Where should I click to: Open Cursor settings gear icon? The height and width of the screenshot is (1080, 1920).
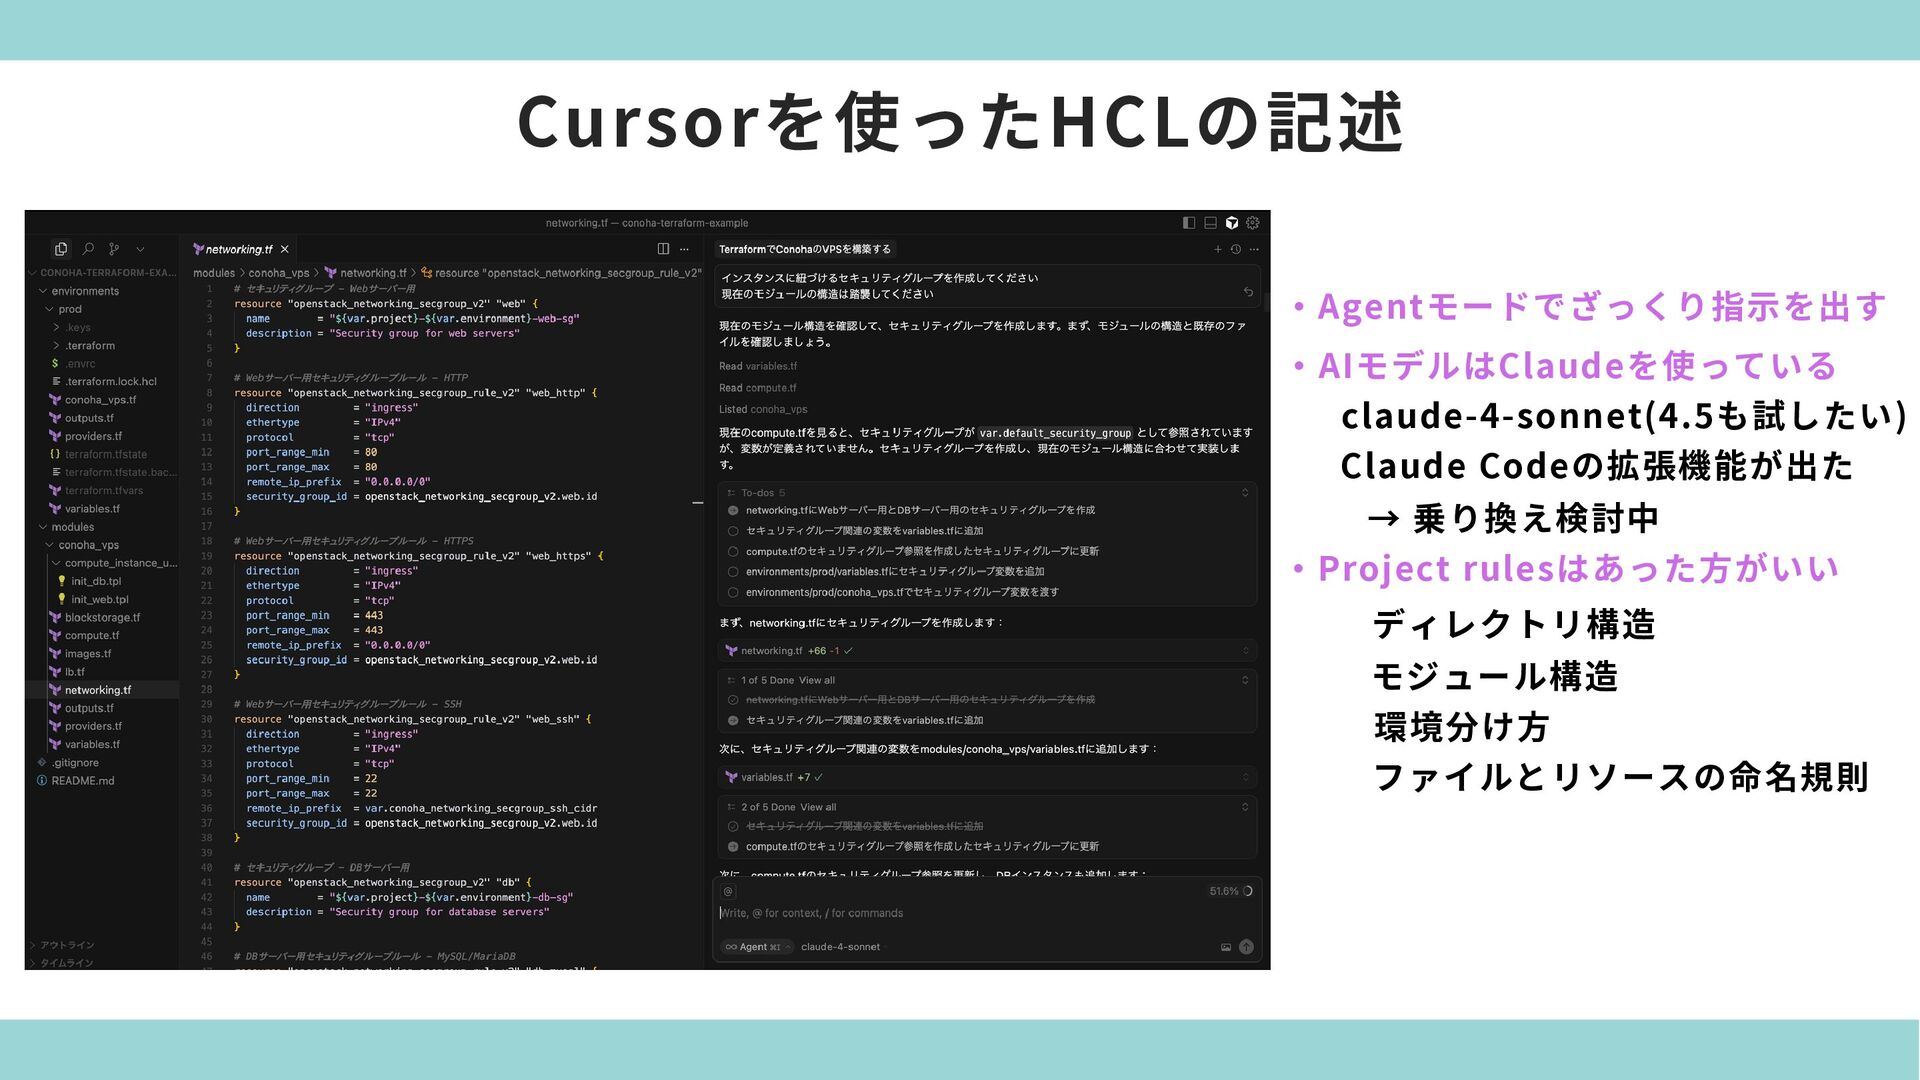pos(1253,223)
